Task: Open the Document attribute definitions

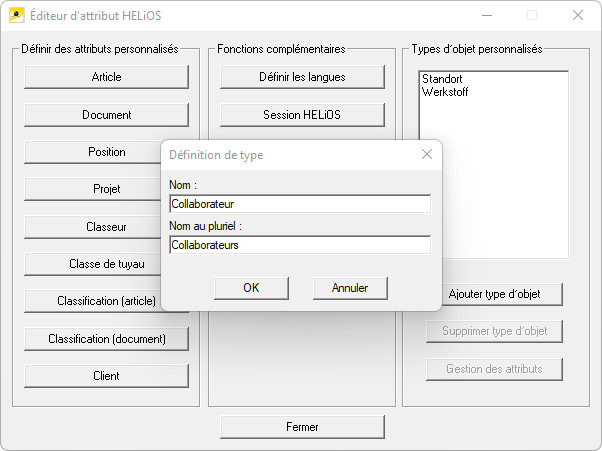Action: click(x=106, y=114)
